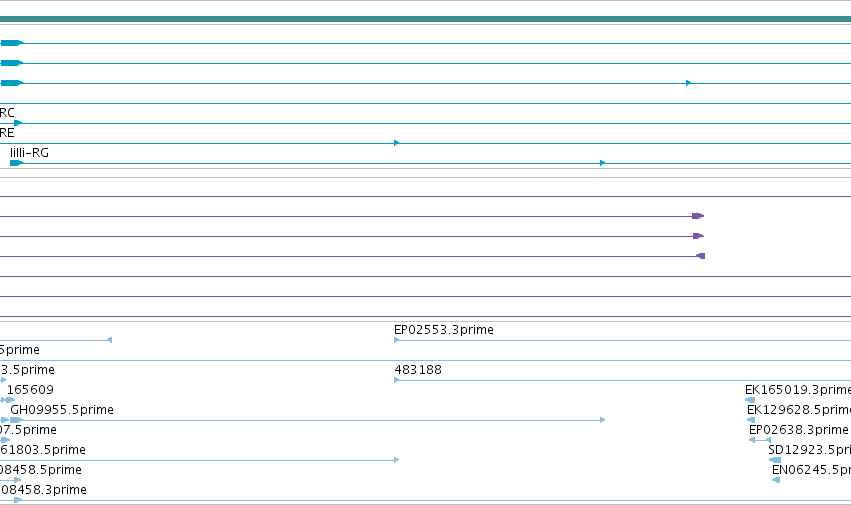Viewport: 851px width, 505px height.
Task: Click the EK165019.3prime EST label
Action: click(798, 390)
